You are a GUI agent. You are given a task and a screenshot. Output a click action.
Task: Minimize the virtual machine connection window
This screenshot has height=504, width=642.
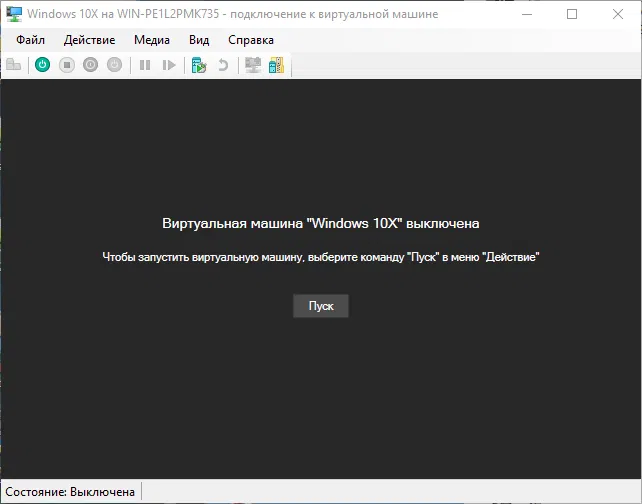point(527,14)
